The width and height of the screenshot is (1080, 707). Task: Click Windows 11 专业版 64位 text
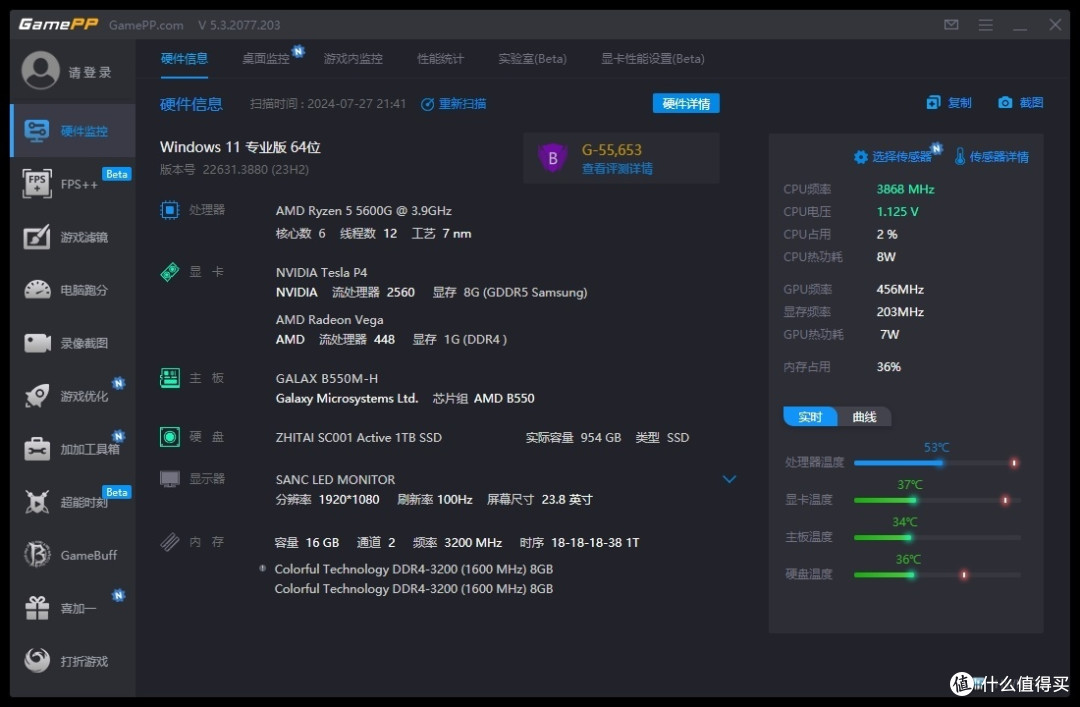point(240,147)
